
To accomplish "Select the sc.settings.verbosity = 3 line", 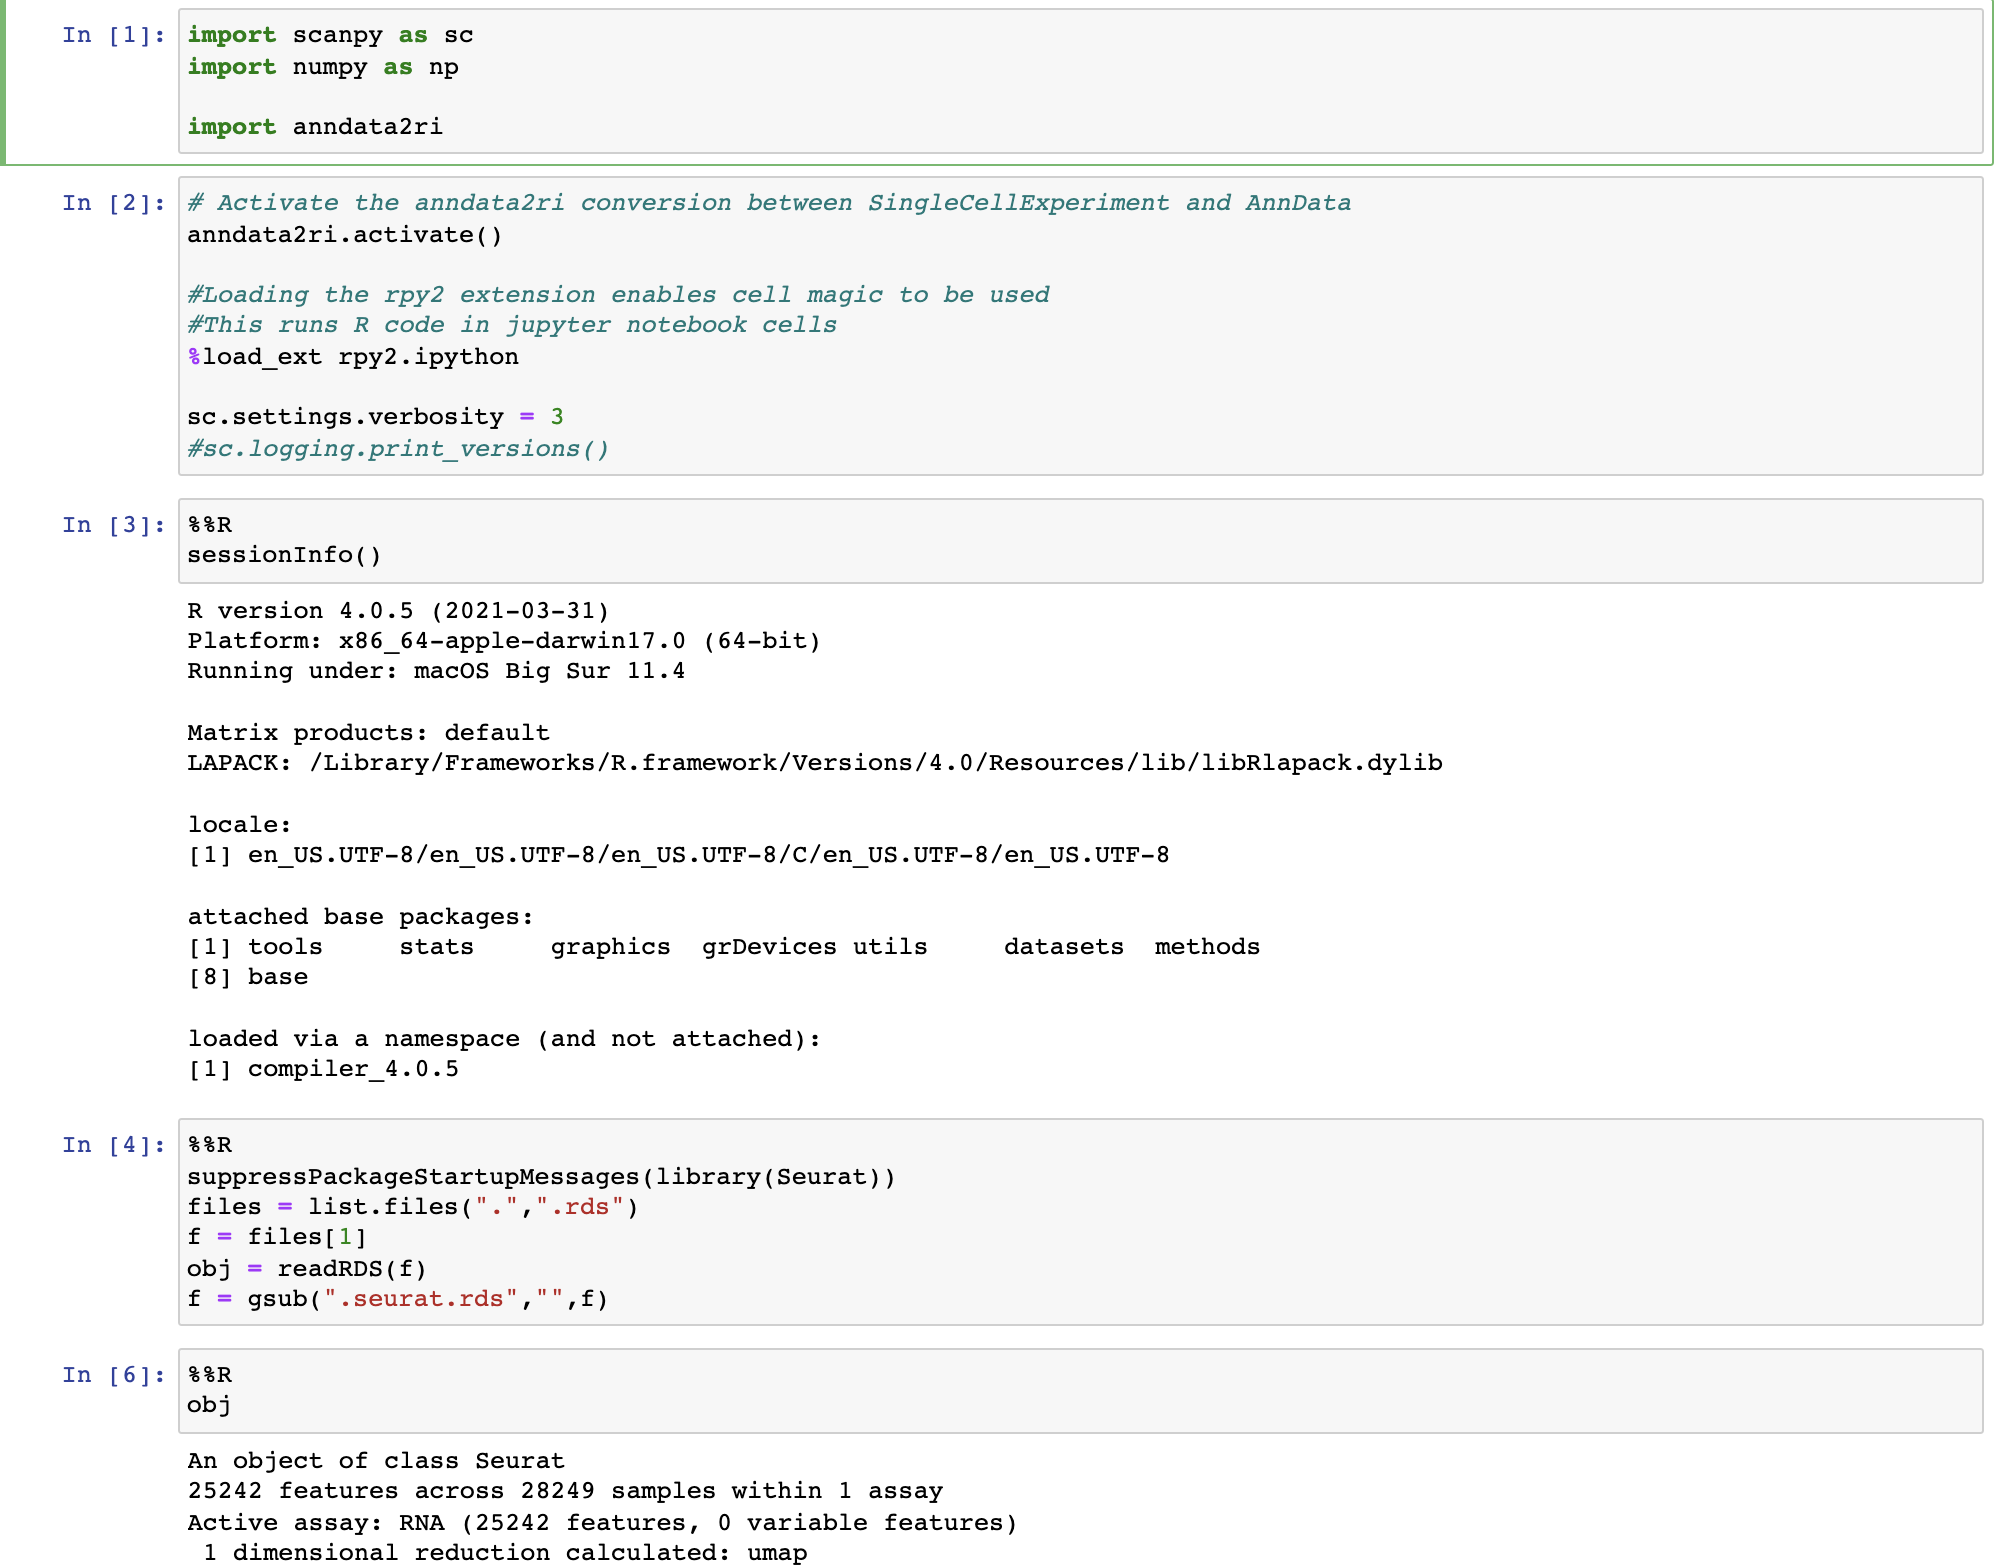I will tap(374, 416).
